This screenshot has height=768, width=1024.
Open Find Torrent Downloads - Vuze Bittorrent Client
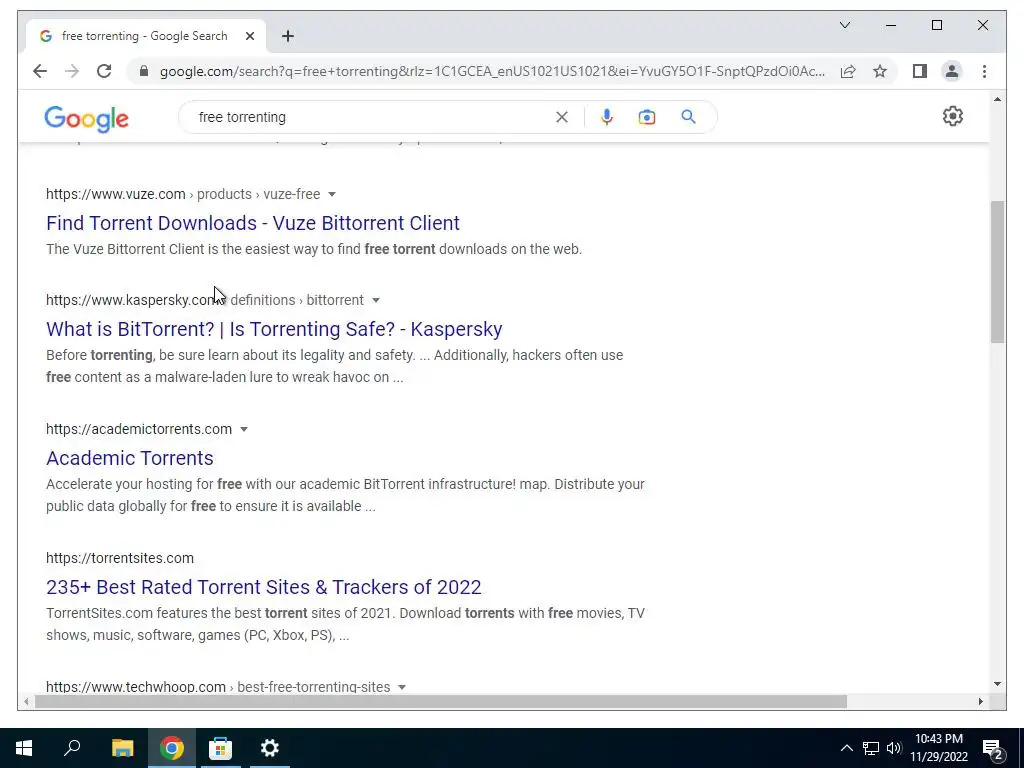point(253,223)
